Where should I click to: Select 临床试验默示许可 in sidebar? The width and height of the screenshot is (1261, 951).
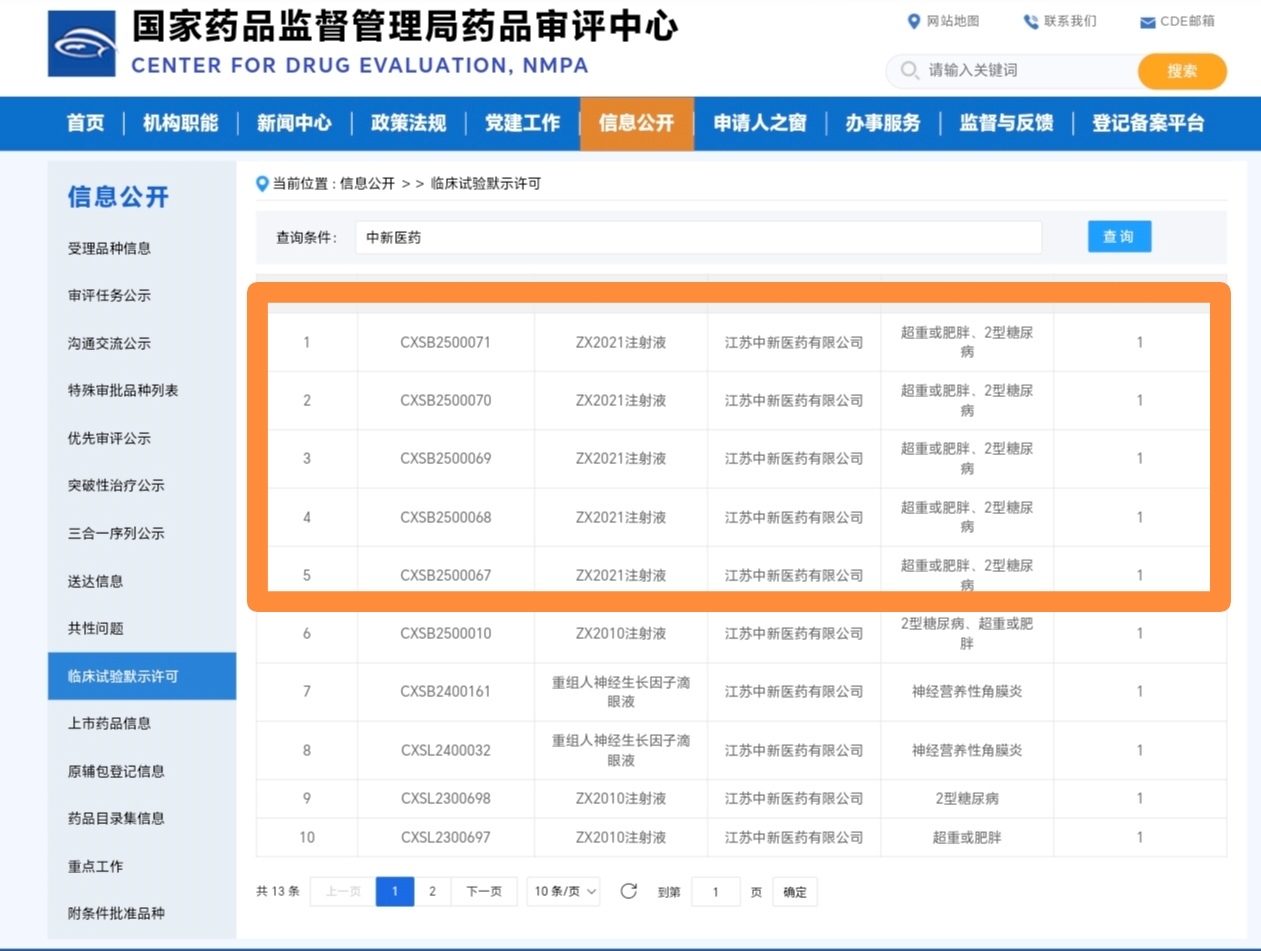coord(142,676)
